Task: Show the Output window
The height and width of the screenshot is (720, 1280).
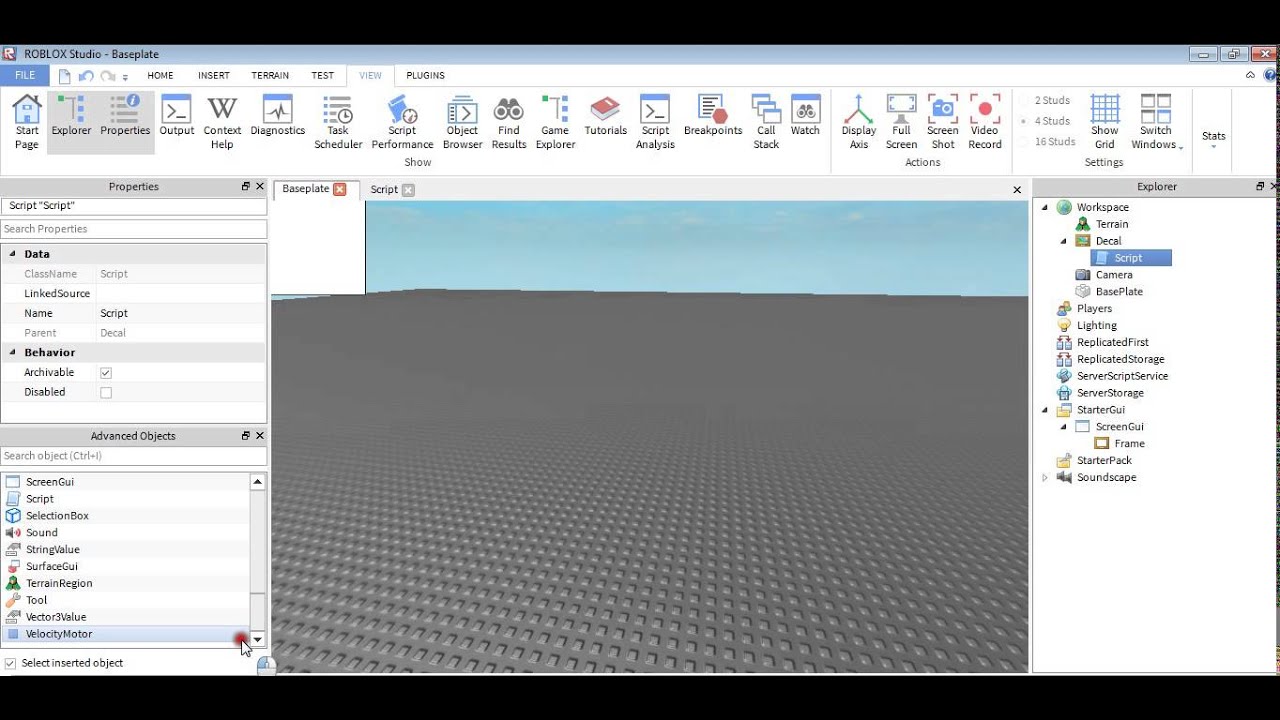Action: pyautogui.click(x=177, y=116)
